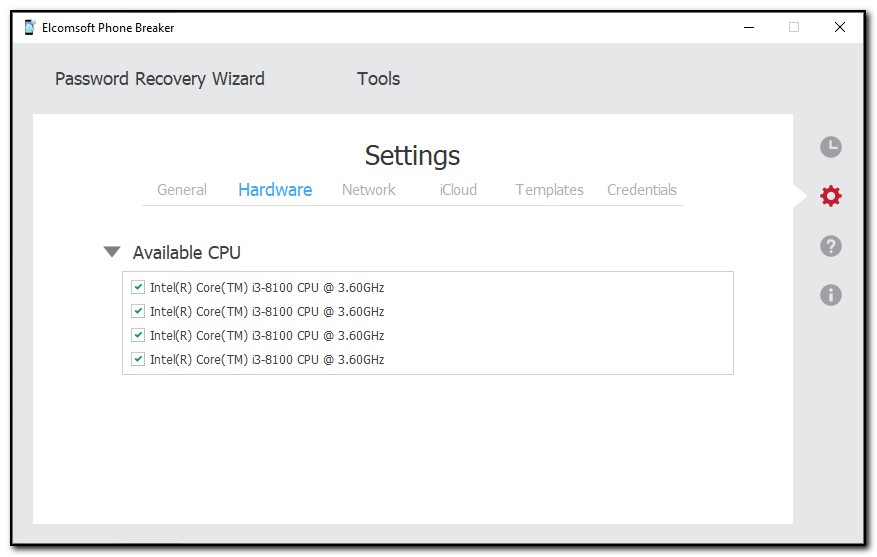This screenshot has width=877, height=557.
Task: Open the Templates settings tab
Action: click(x=549, y=190)
